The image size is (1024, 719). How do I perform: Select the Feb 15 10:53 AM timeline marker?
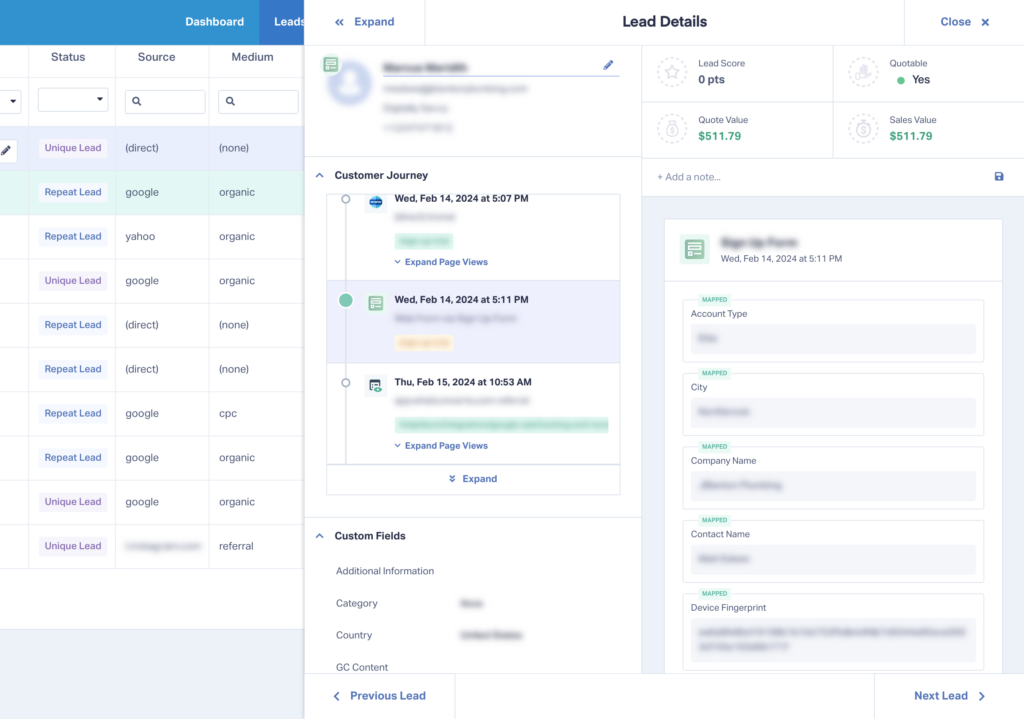[x=345, y=383]
